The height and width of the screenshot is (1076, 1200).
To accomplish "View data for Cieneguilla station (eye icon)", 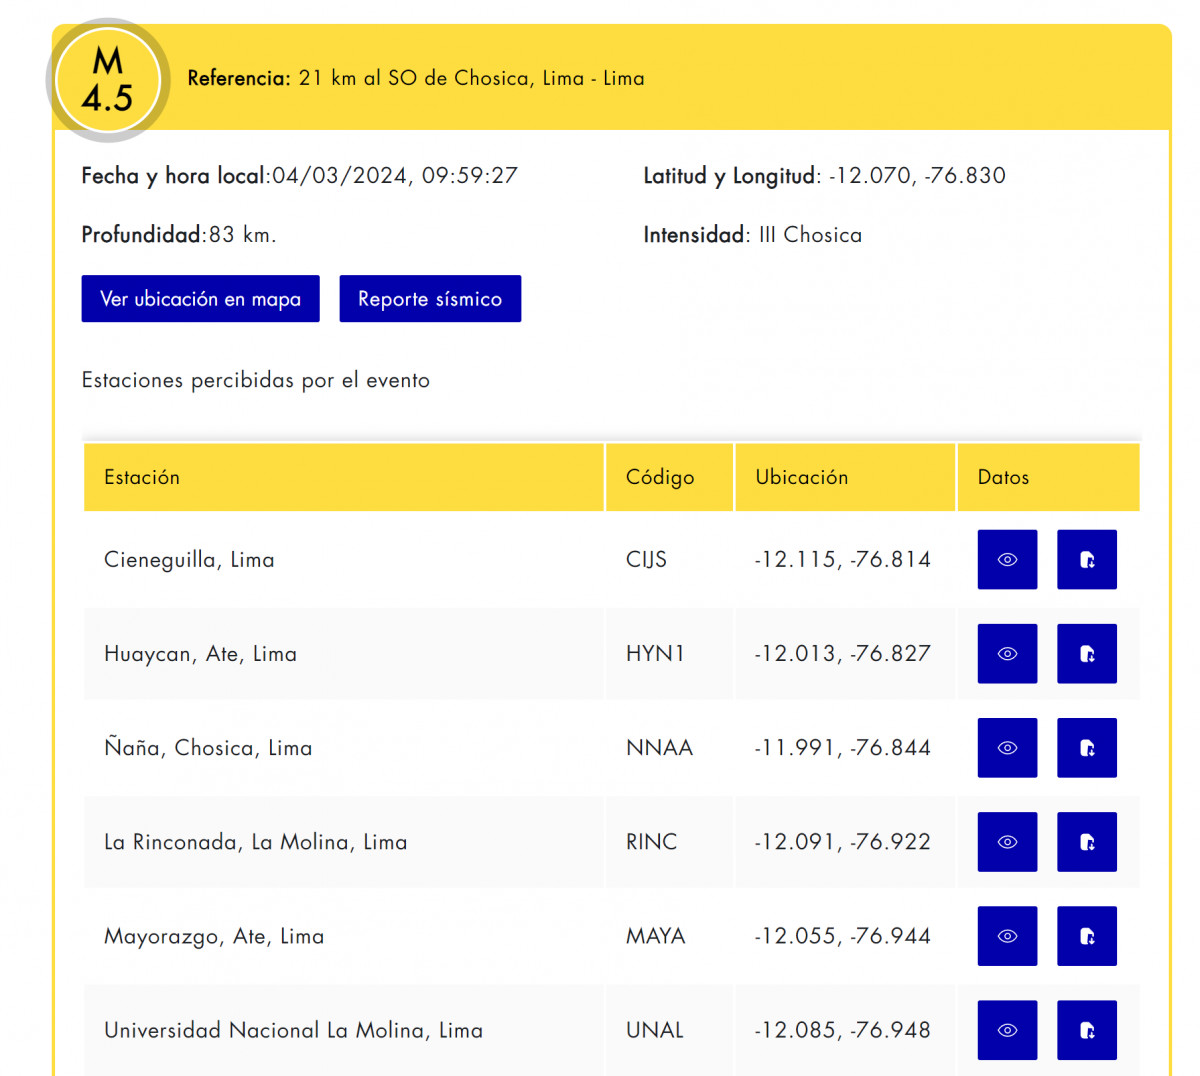I will (x=1007, y=559).
